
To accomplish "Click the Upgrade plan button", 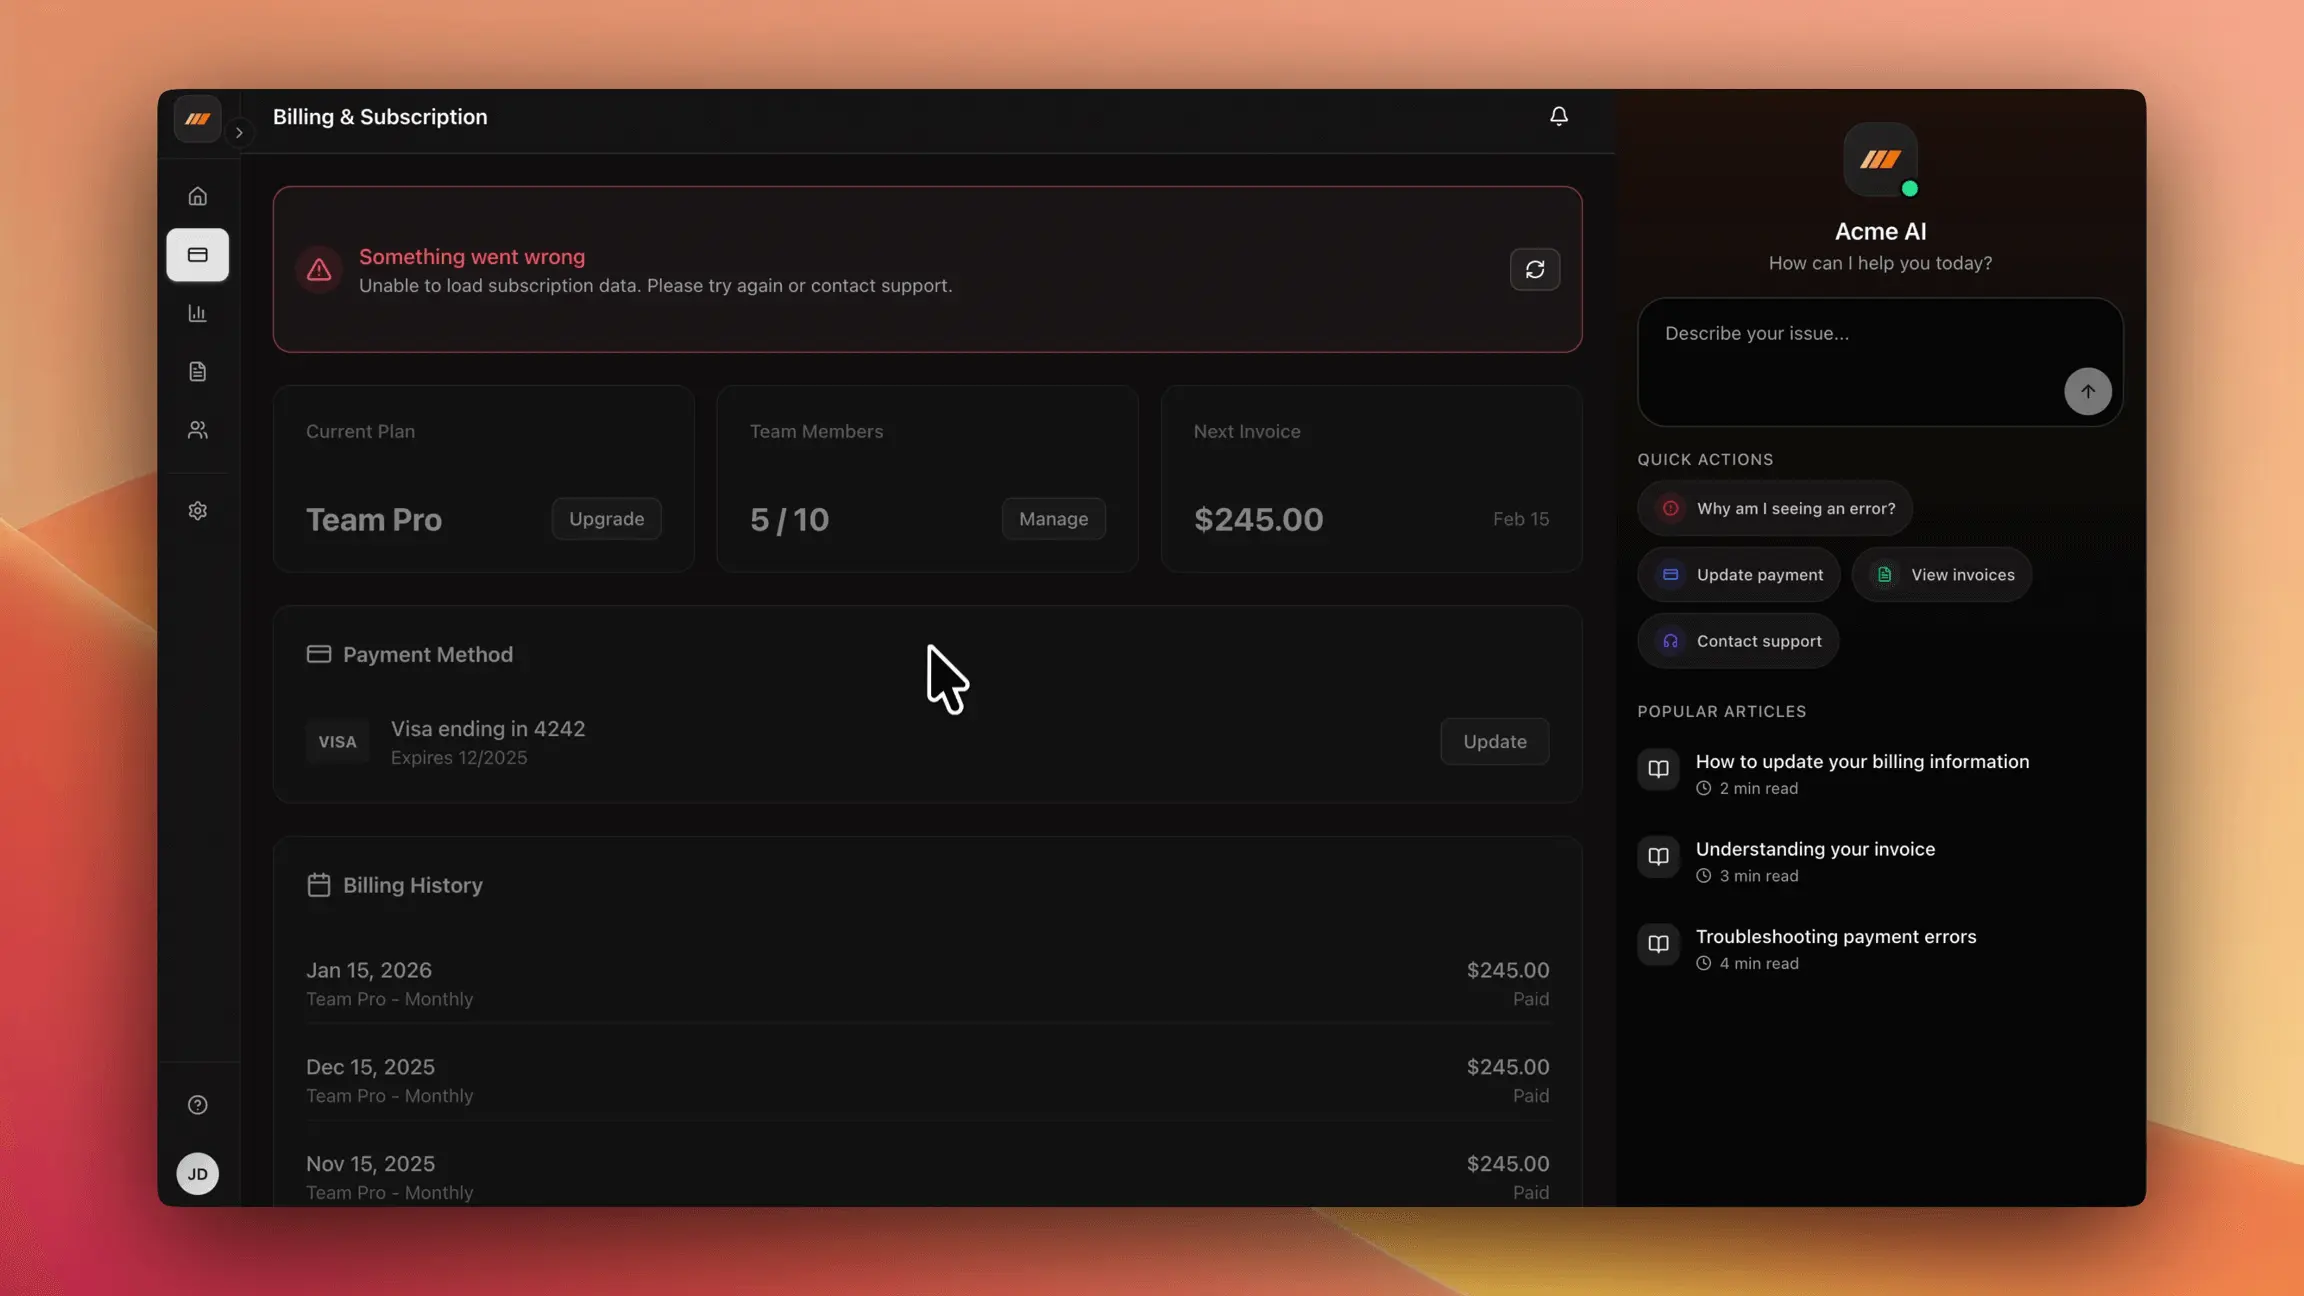I will pos(606,519).
